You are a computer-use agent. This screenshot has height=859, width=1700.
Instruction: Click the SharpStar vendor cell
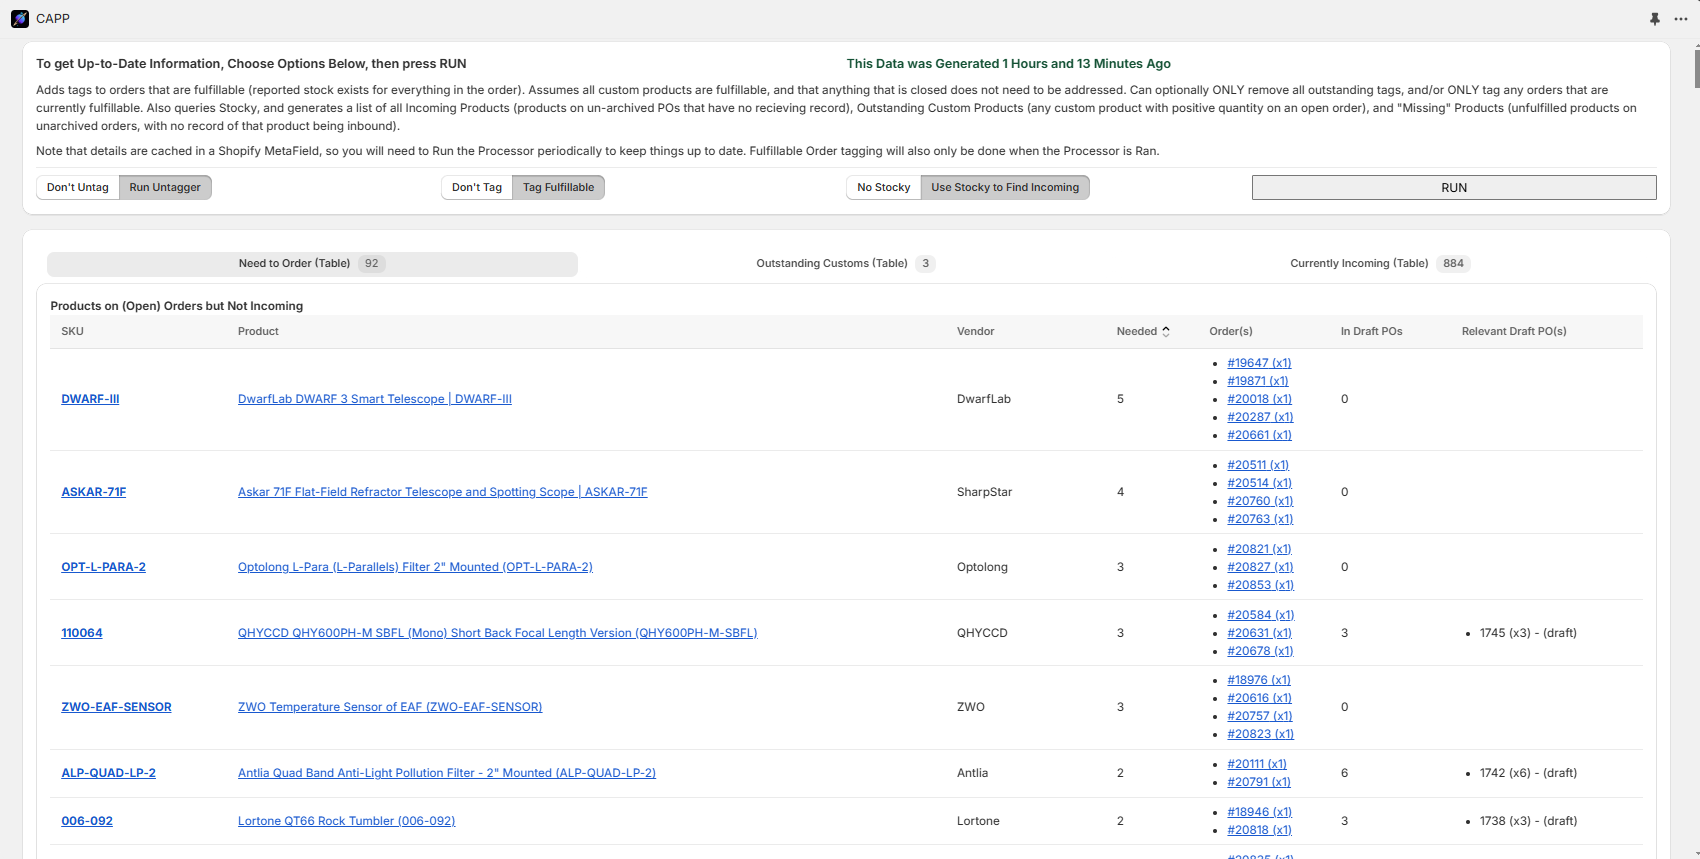click(984, 492)
